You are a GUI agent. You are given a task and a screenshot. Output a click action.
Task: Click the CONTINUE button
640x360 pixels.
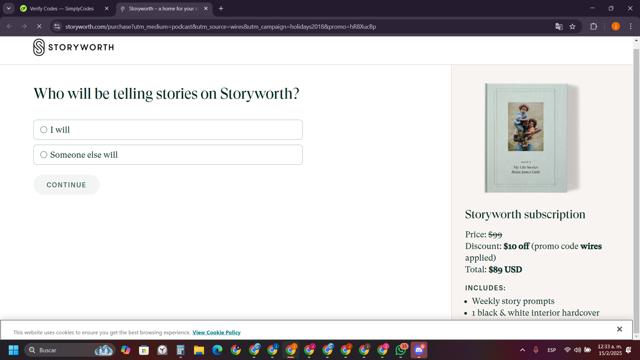click(x=66, y=185)
